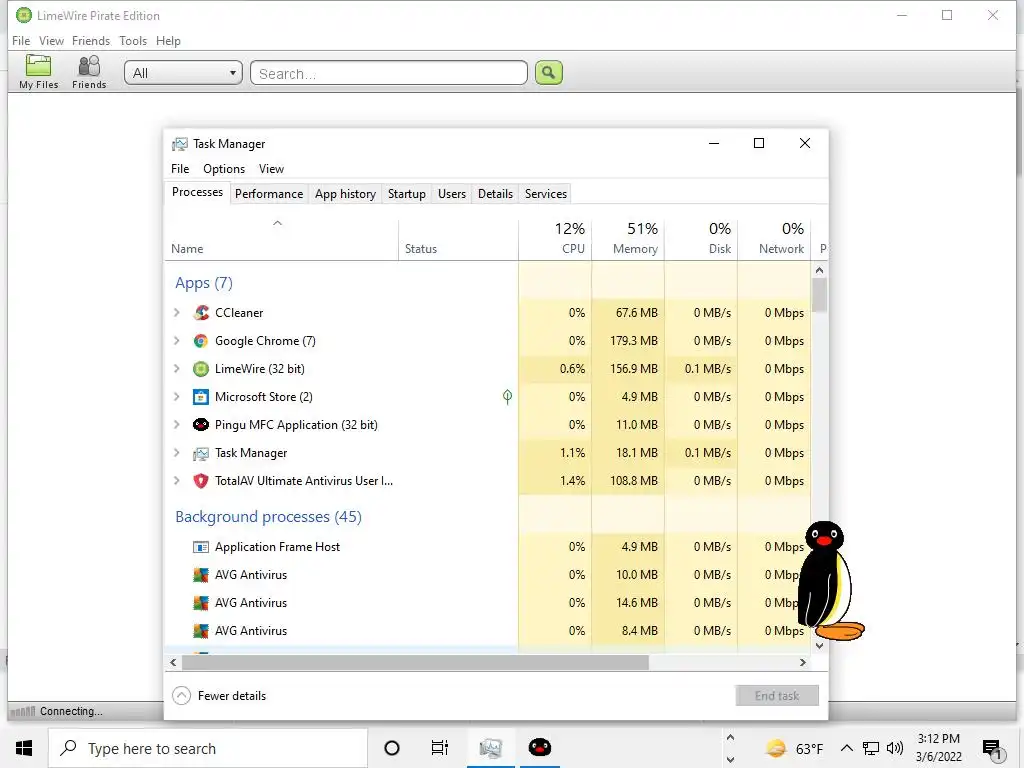Viewport: 1024px width, 768px height.
Task: Click Pingu taskbar icon
Action: pyautogui.click(x=539, y=748)
